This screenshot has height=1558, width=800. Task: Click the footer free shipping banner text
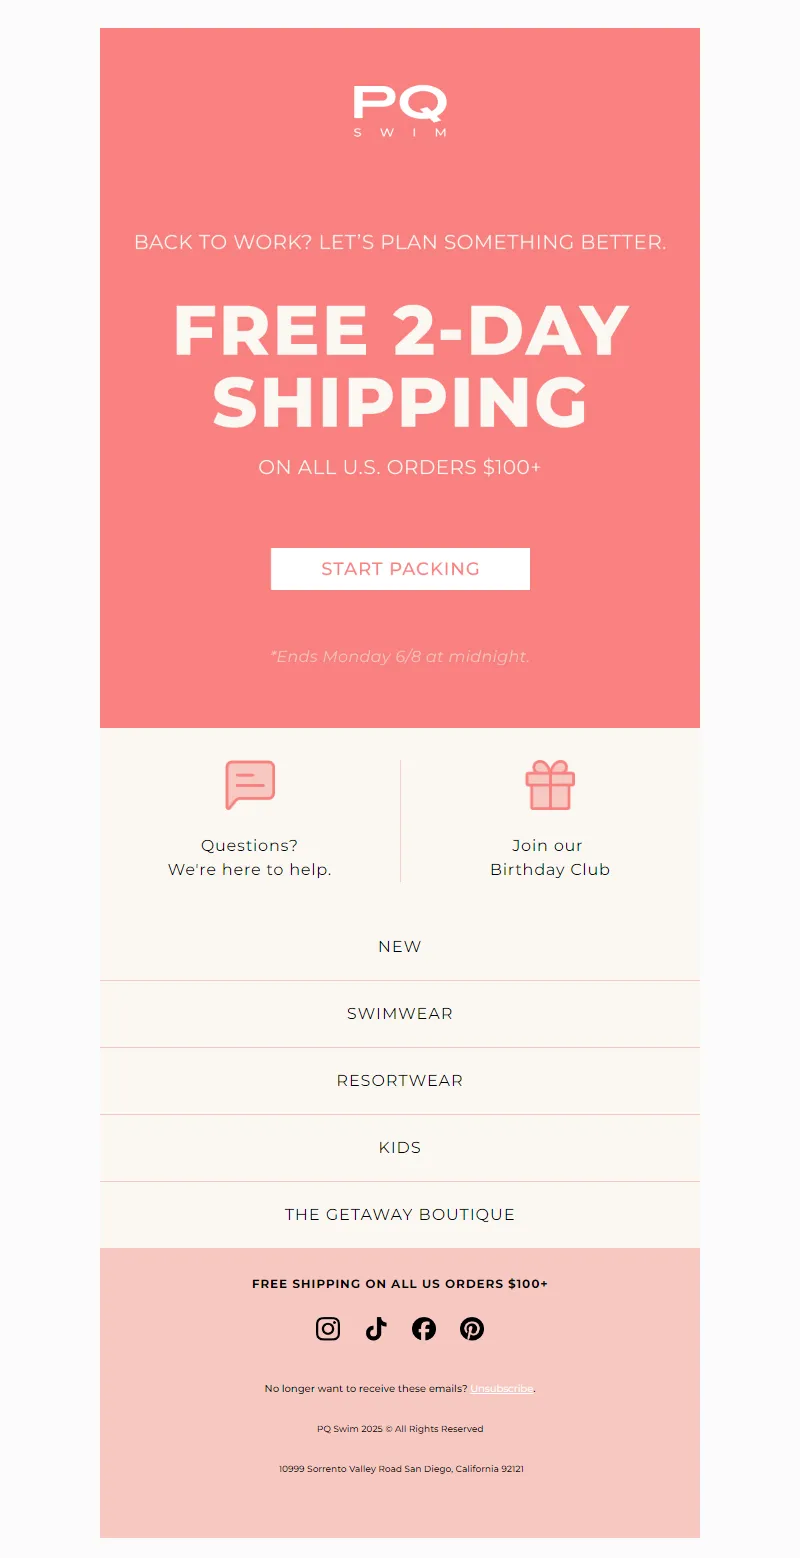pyautogui.click(x=400, y=1284)
